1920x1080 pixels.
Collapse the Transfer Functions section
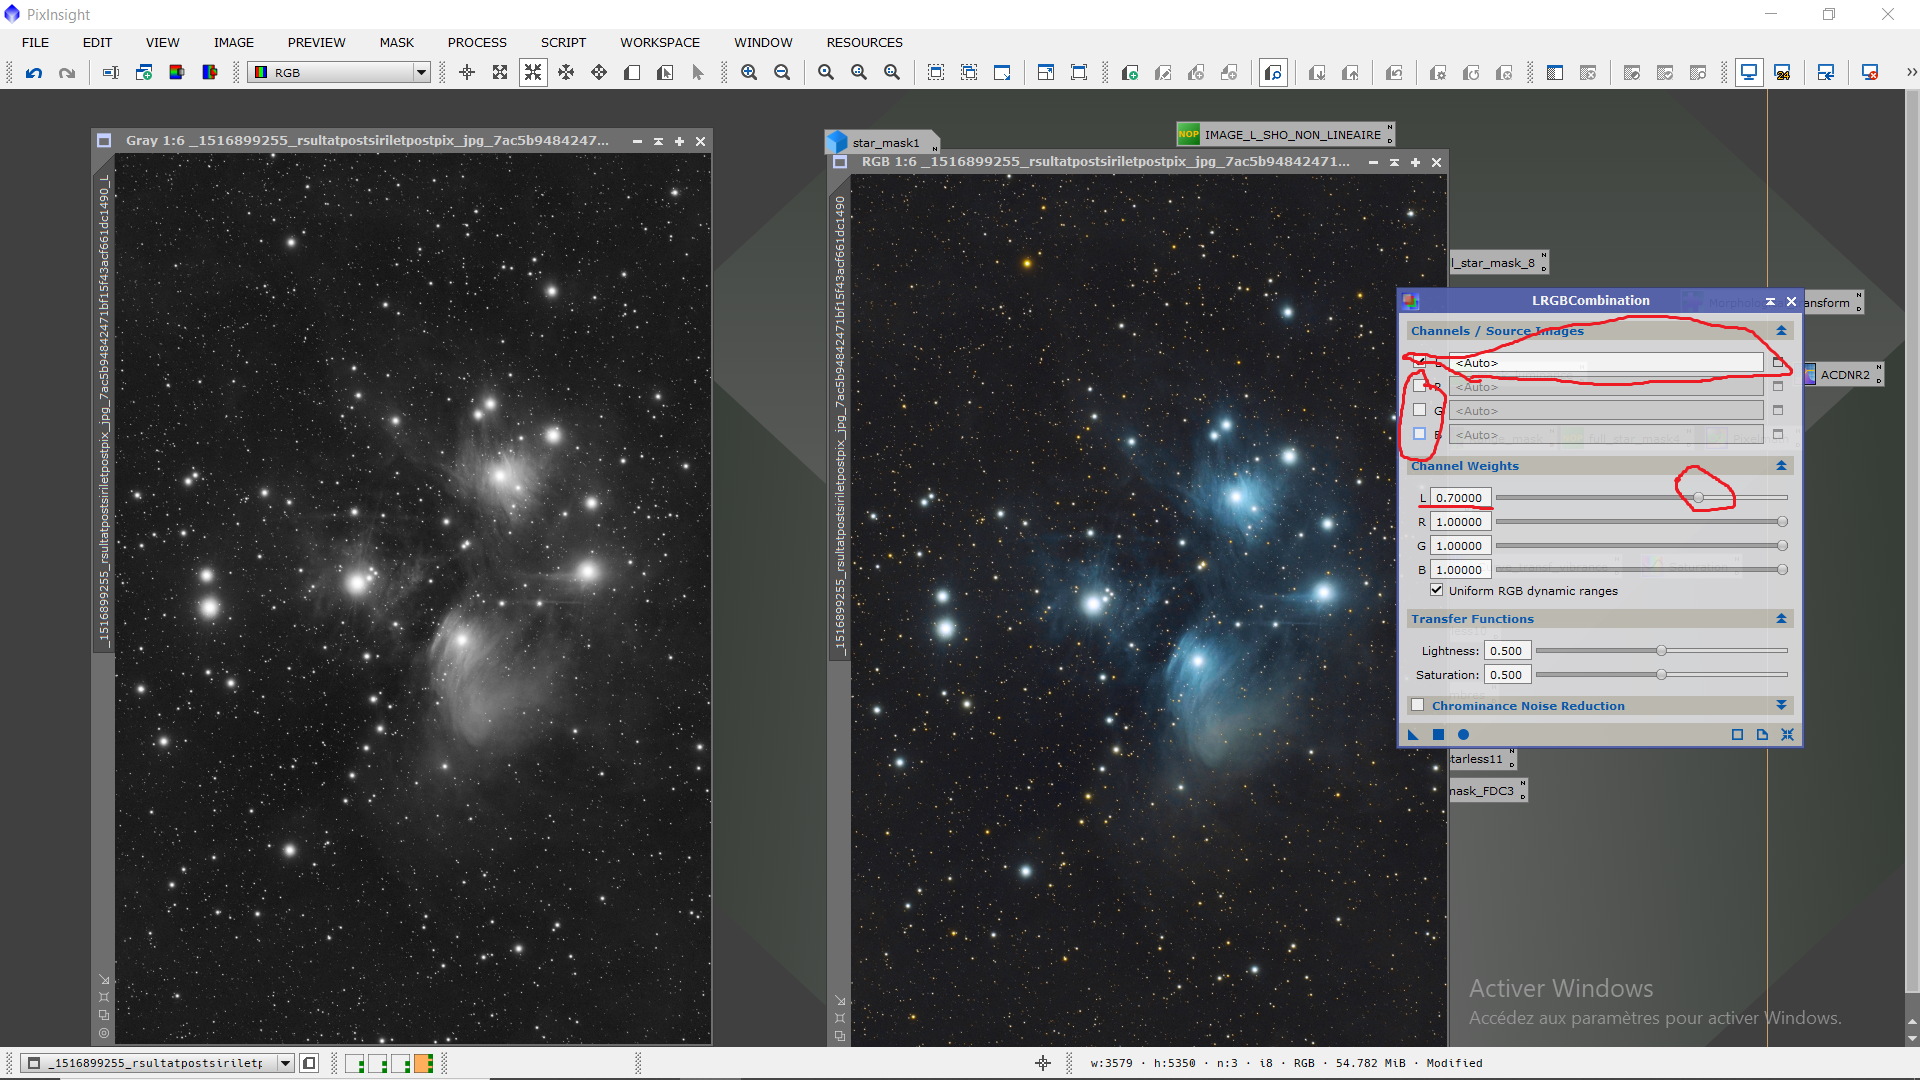pos(1781,619)
